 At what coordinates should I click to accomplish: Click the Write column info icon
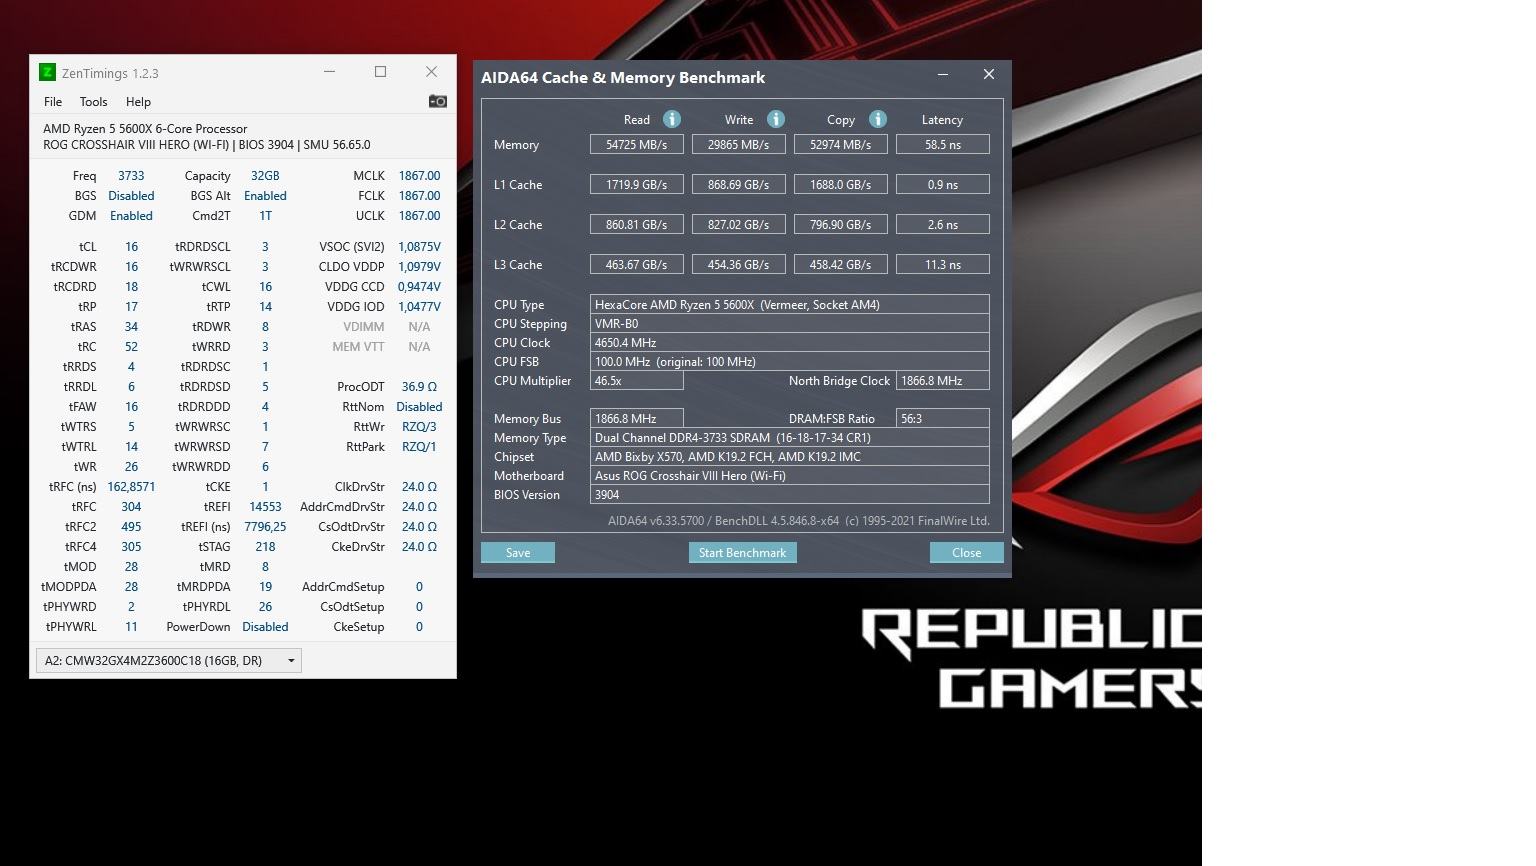[x=776, y=119]
